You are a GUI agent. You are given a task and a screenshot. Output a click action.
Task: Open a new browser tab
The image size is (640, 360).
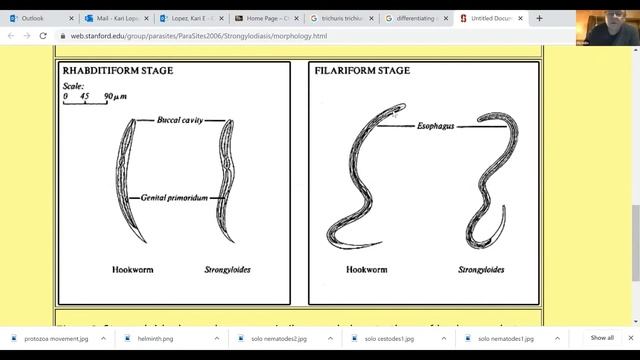tap(539, 18)
